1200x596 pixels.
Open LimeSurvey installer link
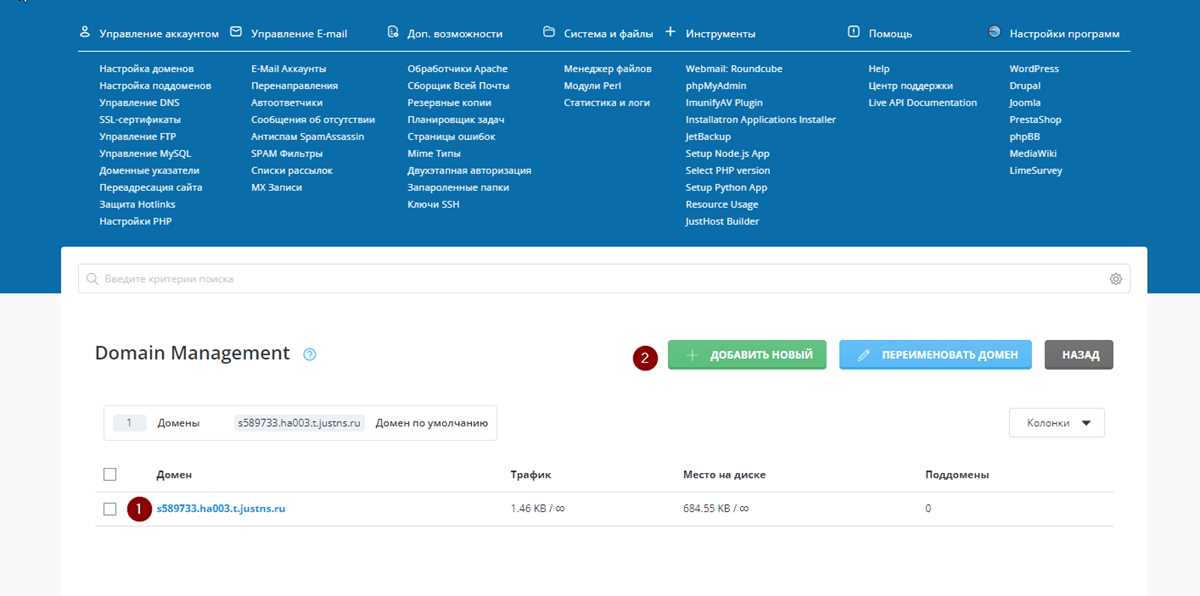tap(1037, 171)
